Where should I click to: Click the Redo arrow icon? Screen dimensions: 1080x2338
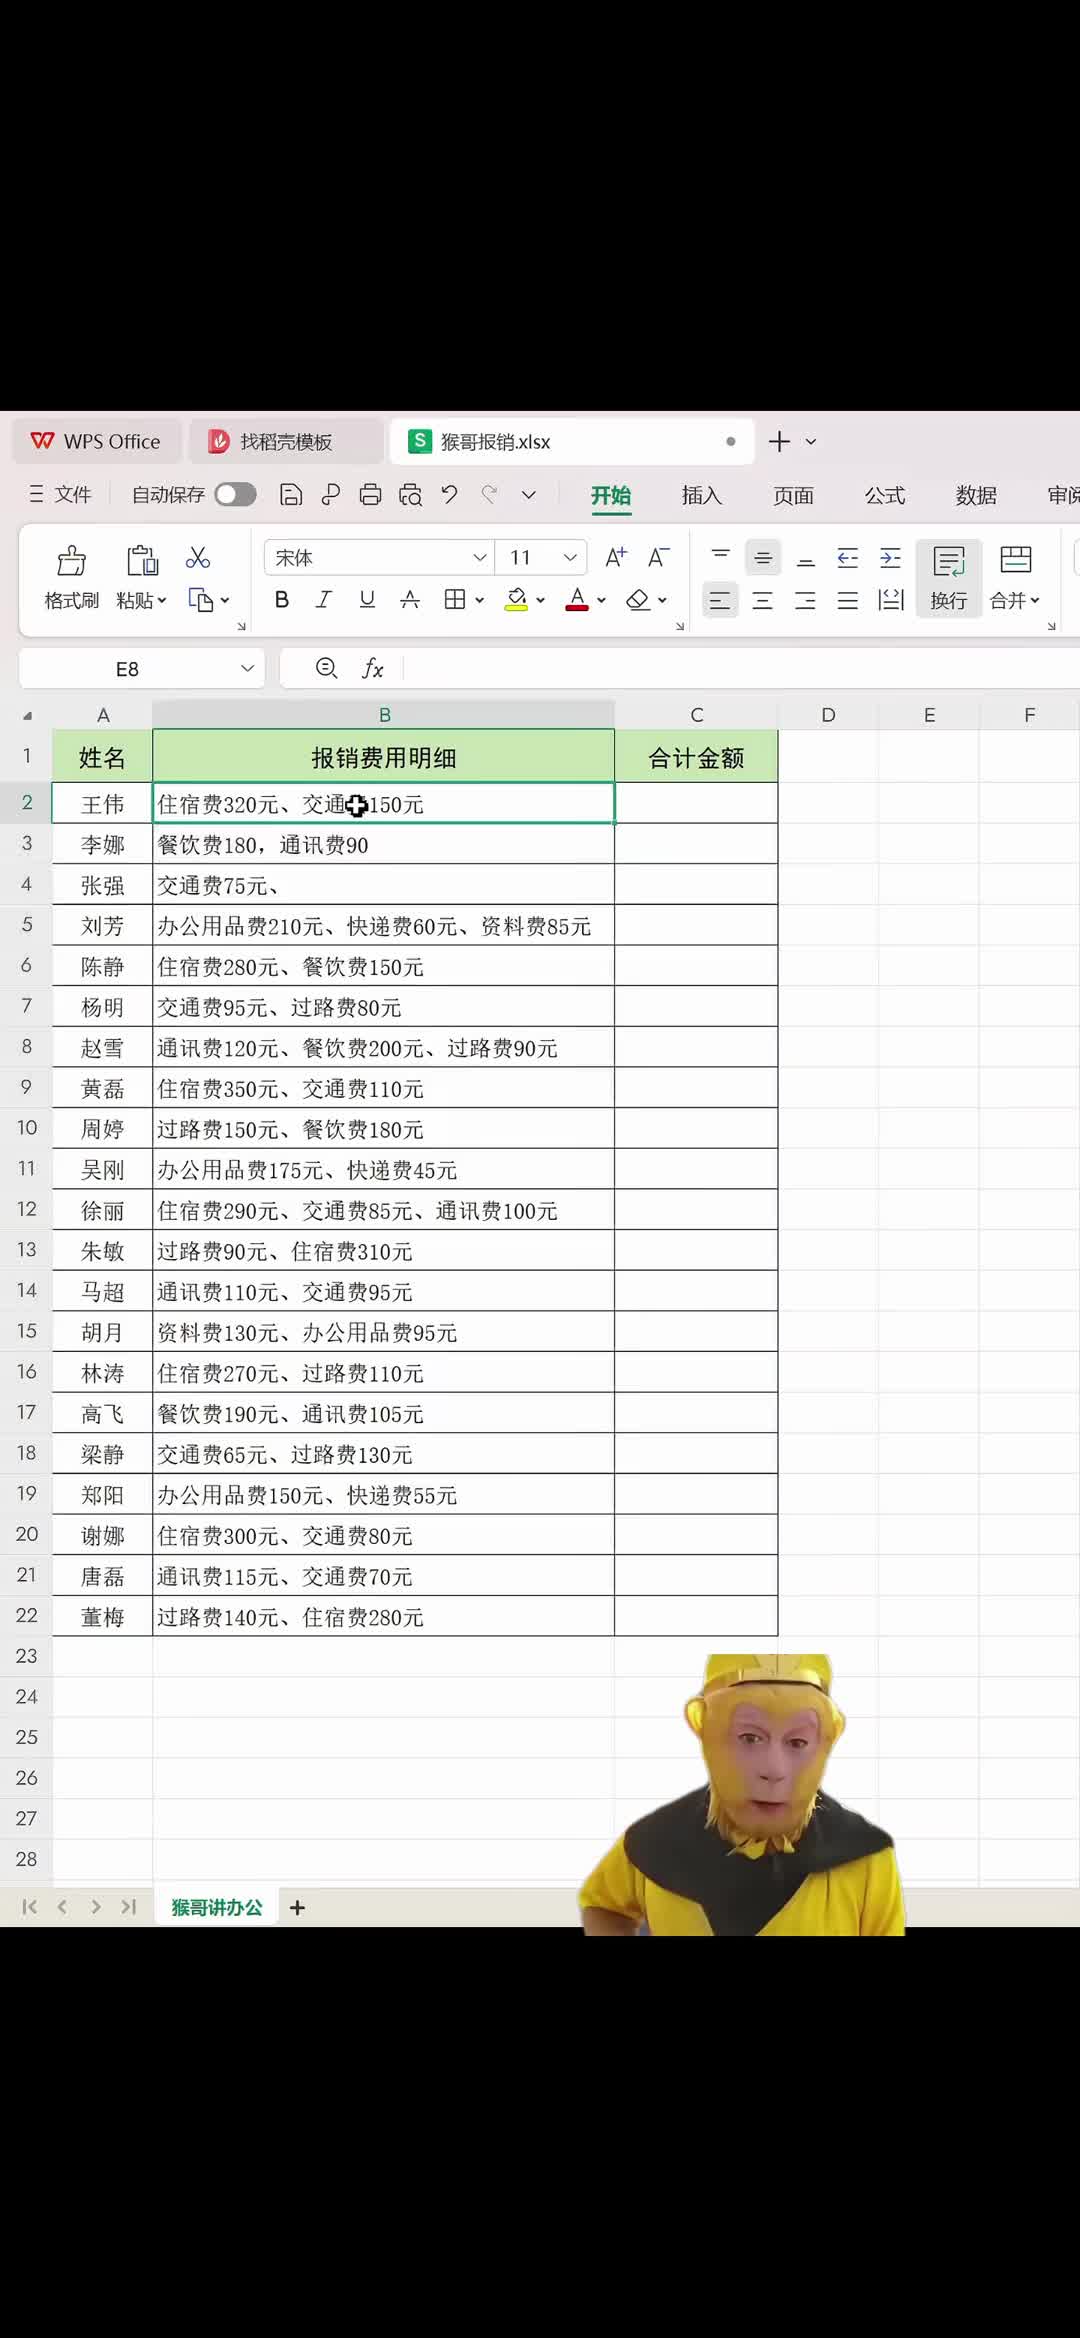click(489, 494)
